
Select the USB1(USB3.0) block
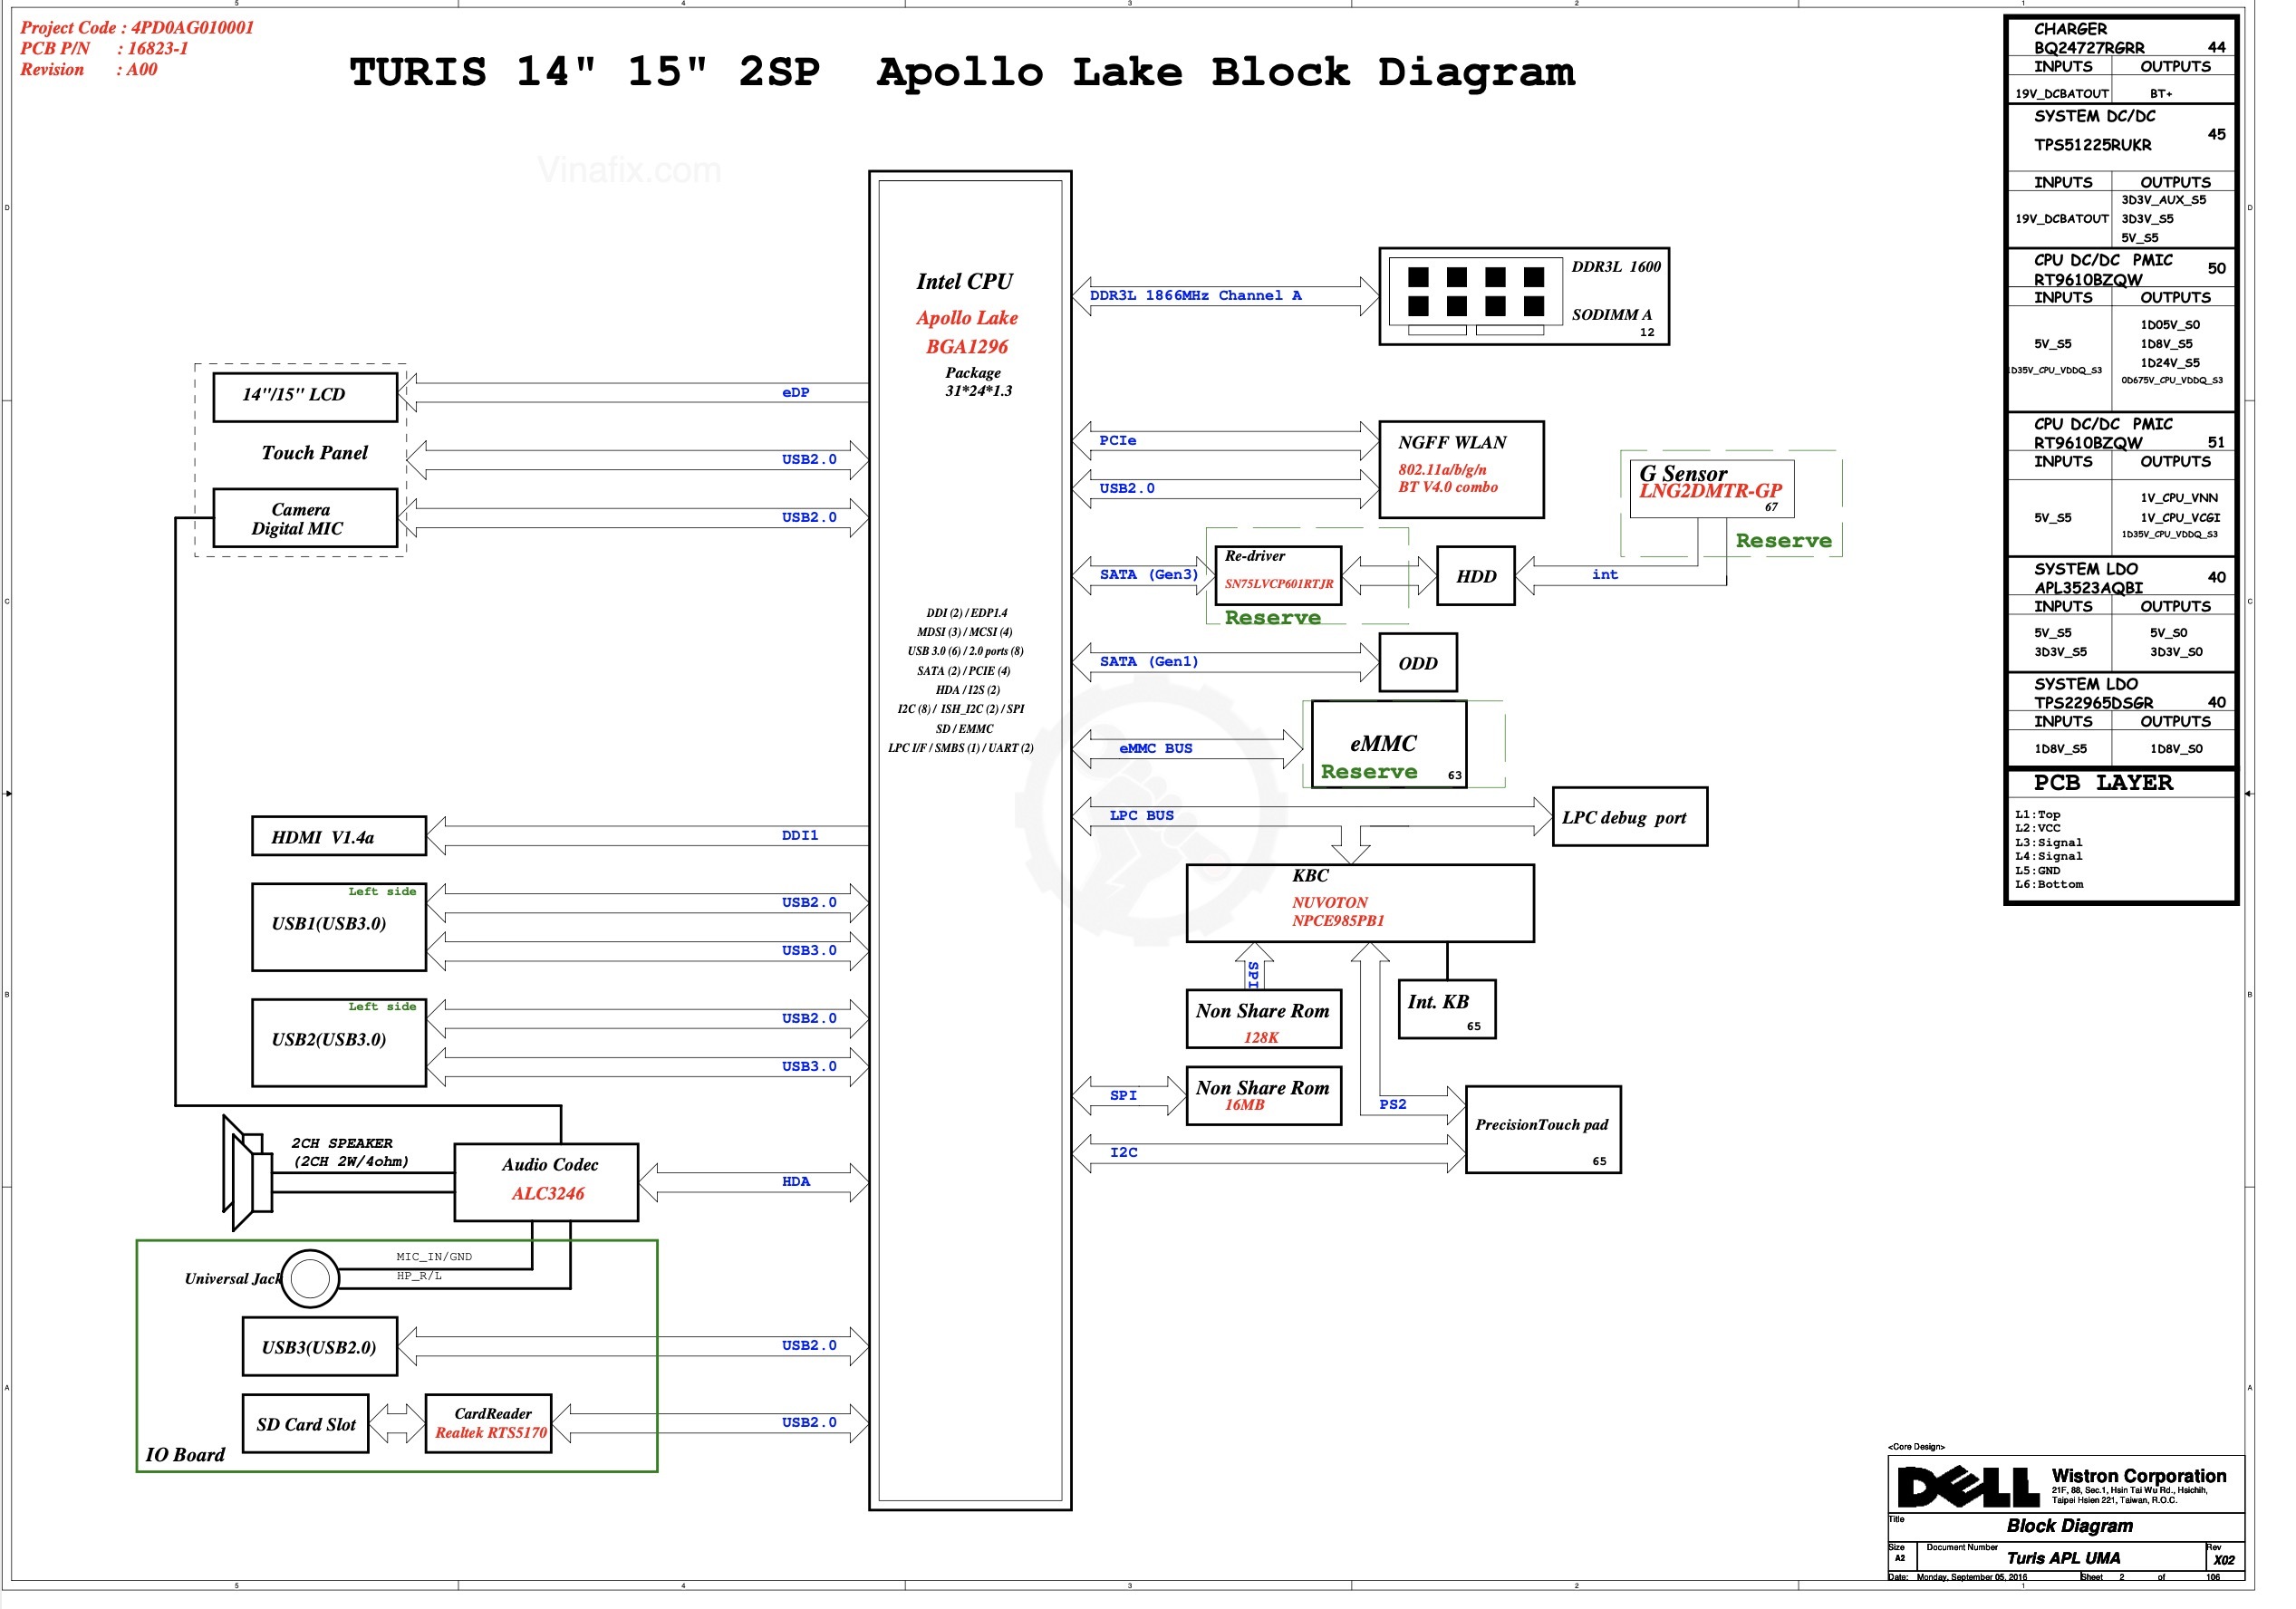point(339,926)
